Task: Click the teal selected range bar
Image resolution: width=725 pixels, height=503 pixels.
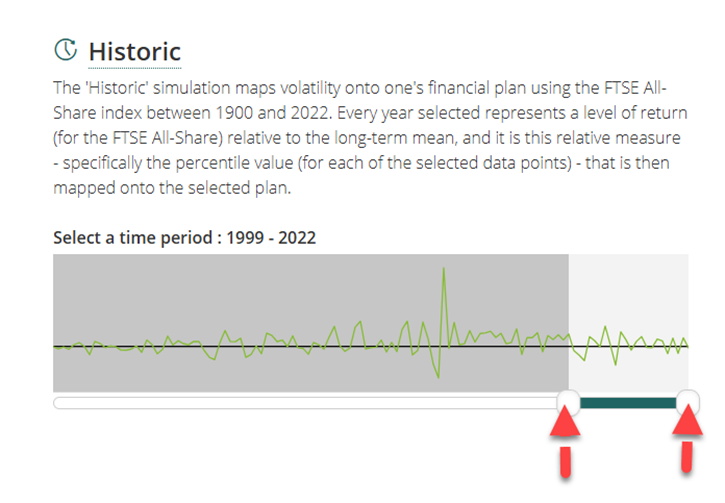Action: pyautogui.click(x=628, y=402)
